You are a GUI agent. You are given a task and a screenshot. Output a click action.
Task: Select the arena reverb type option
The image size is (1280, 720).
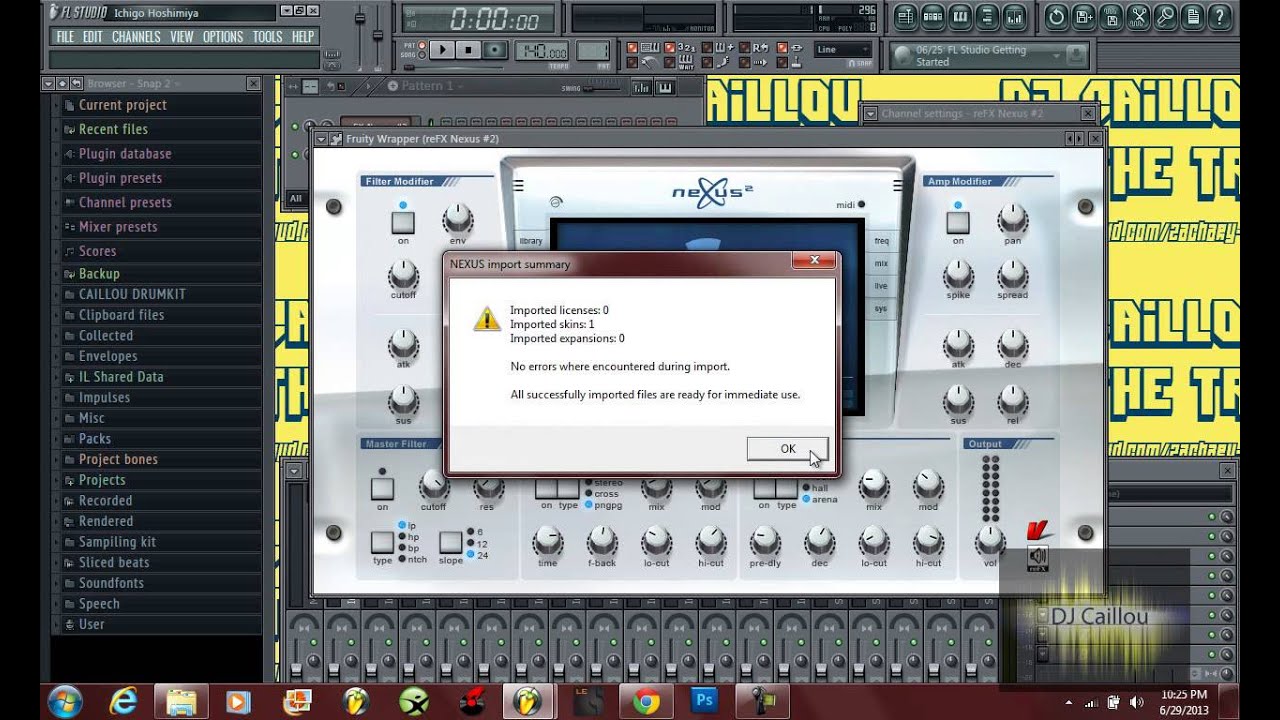[x=820, y=499]
